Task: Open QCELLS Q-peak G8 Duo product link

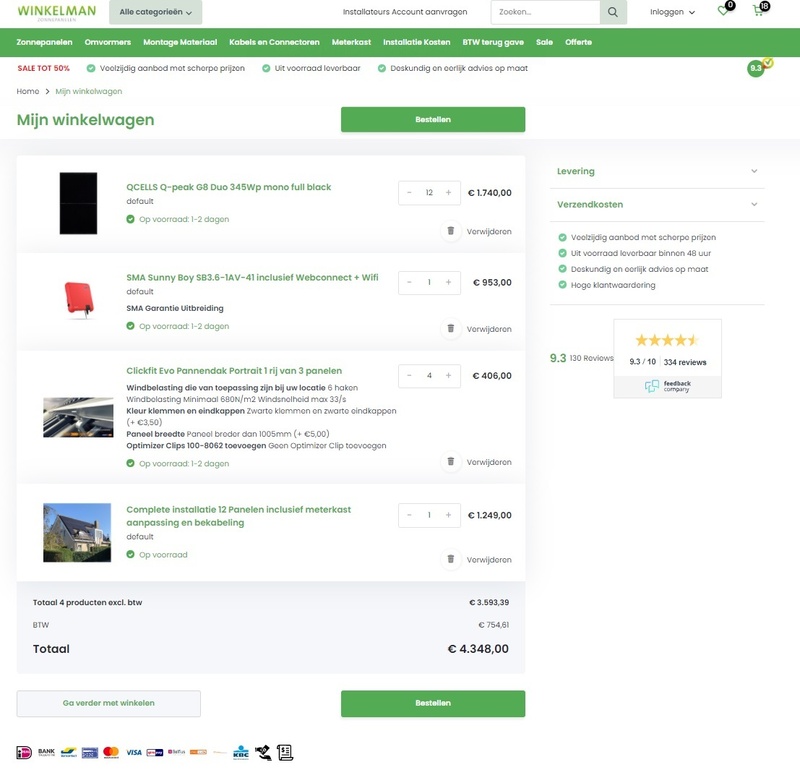Action: click(x=229, y=187)
